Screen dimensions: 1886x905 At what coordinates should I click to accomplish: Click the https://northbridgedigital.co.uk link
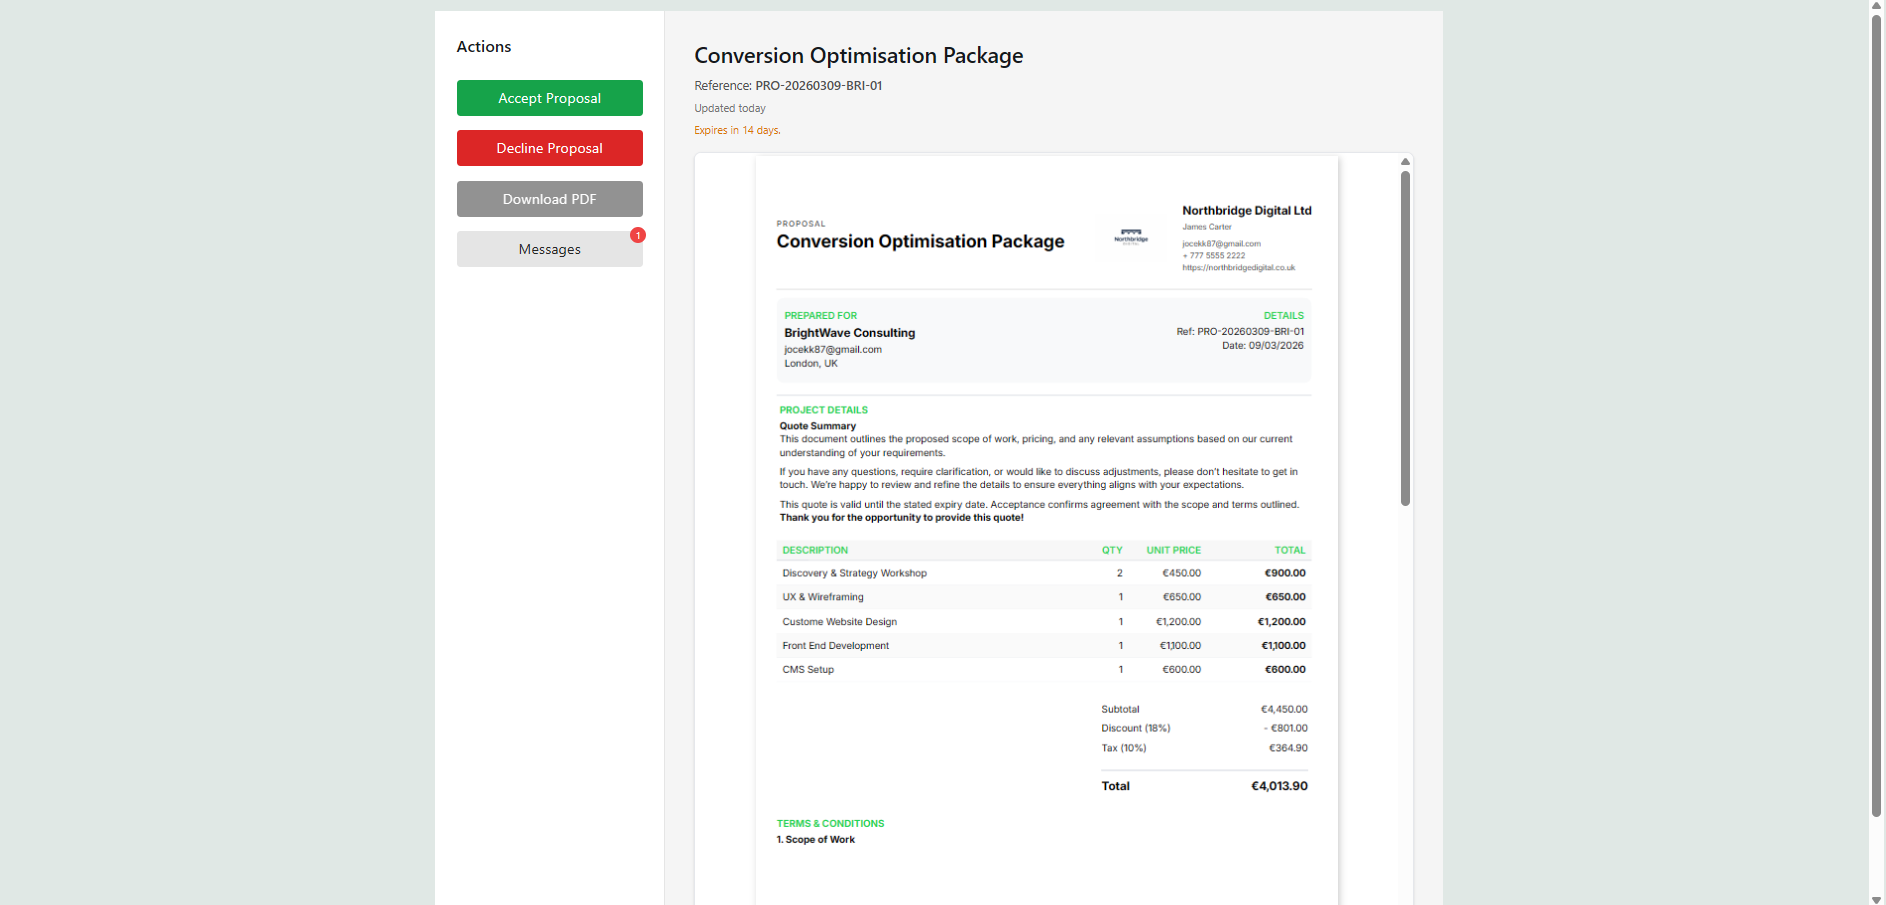click(x=1238, y=268)
